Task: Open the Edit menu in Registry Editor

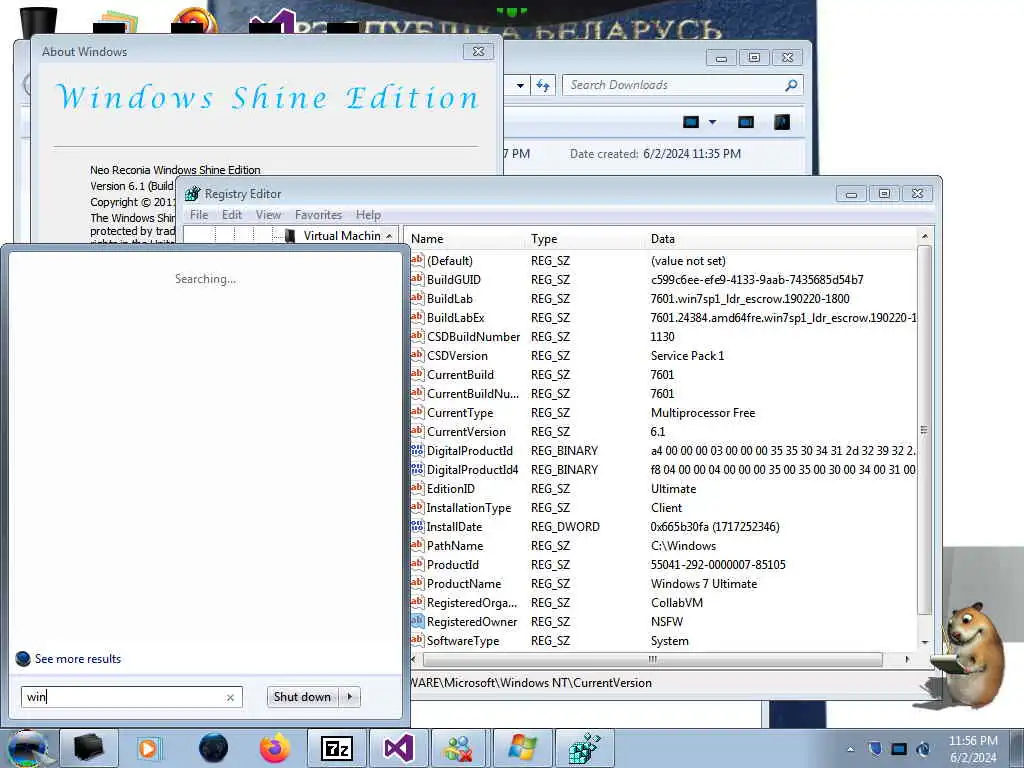Action: (x=232, y=215)
